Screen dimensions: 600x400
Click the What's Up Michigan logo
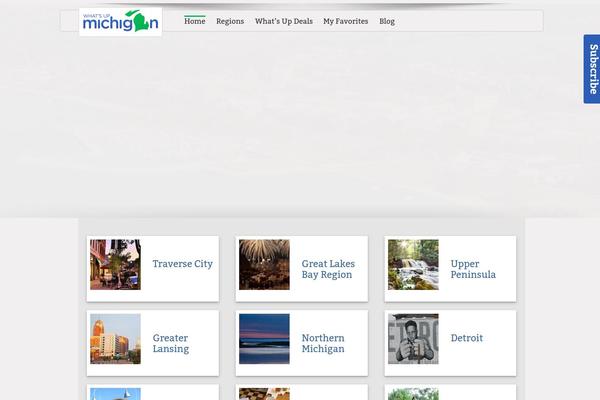[121, 22]
